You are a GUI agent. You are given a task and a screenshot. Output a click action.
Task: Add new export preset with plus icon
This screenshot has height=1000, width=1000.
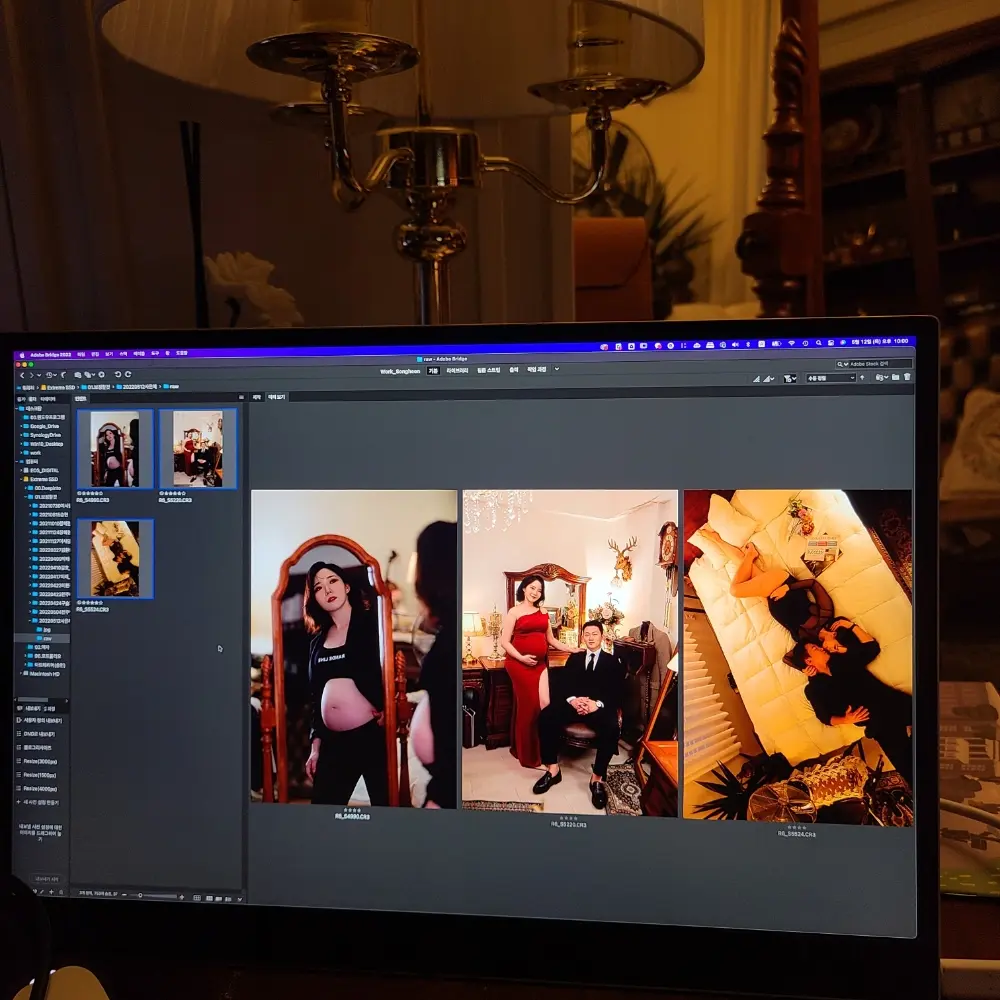tap(51, 892)
